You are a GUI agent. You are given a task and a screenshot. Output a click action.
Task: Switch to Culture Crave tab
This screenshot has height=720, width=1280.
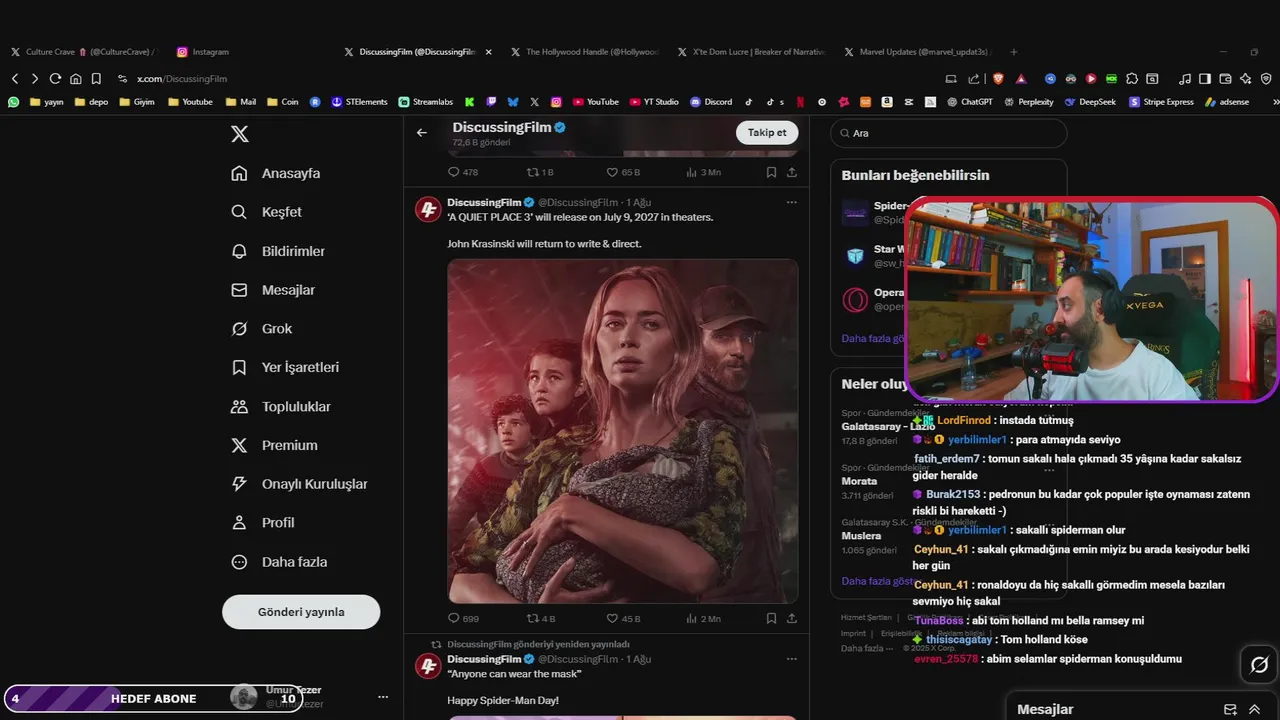85,52
